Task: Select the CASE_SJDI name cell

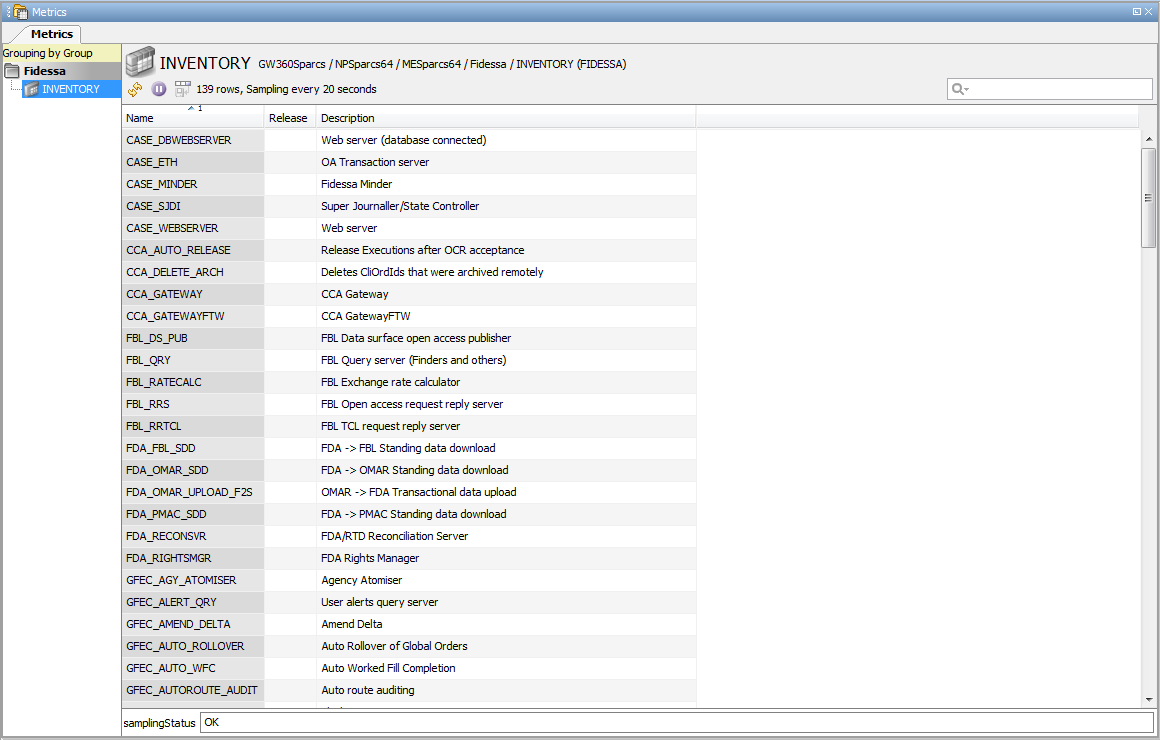Action: 192,206
